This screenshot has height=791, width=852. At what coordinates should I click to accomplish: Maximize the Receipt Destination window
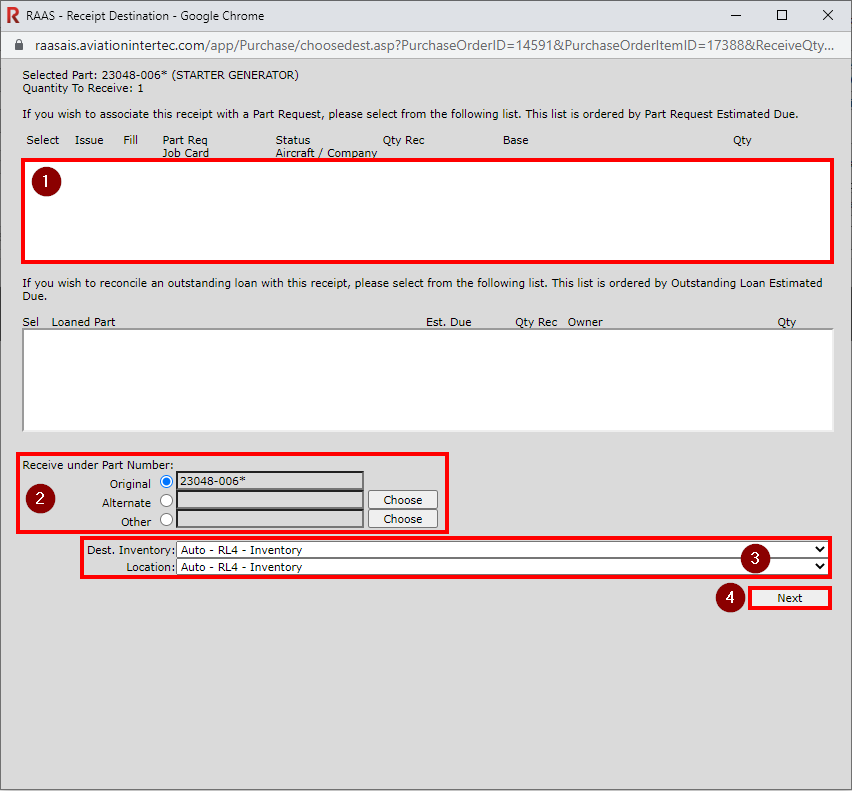point(782,16)
